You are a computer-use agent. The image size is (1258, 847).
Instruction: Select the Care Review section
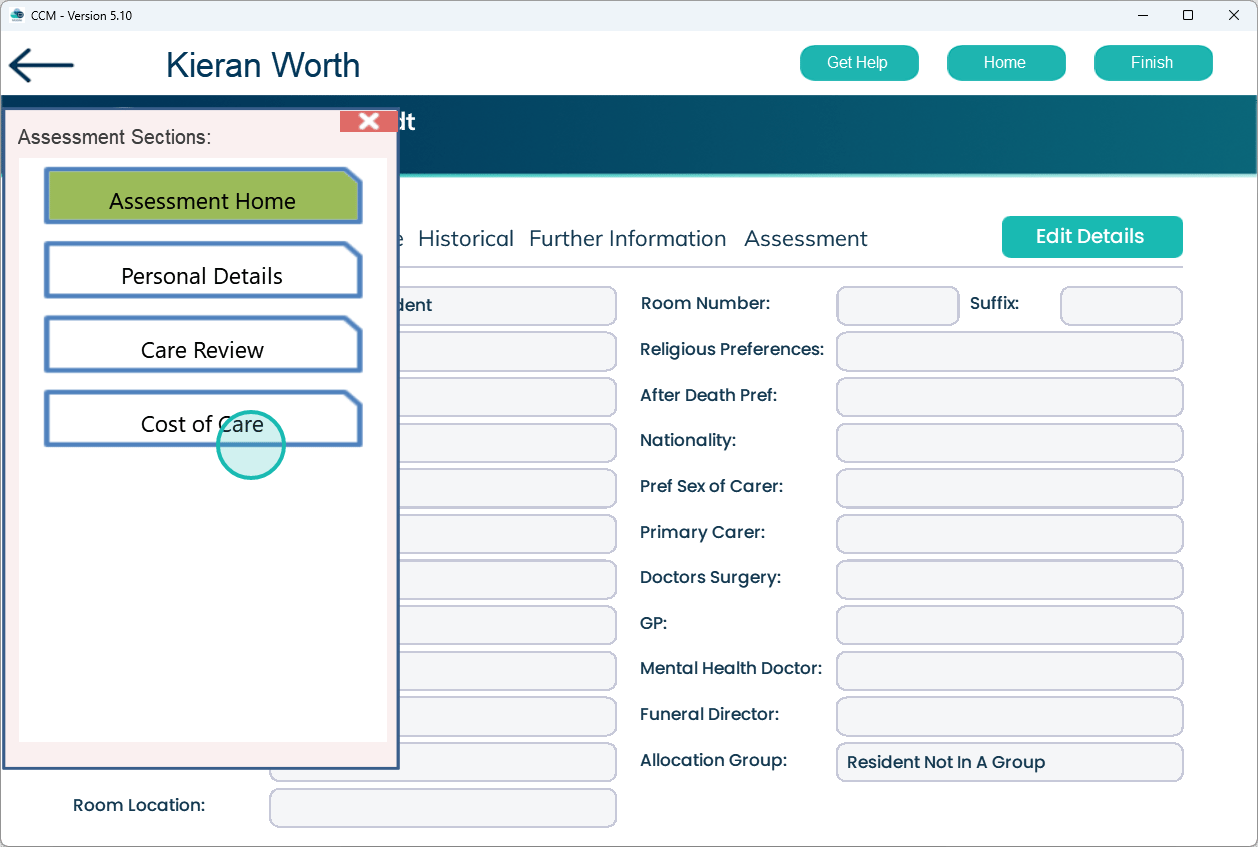203,344
